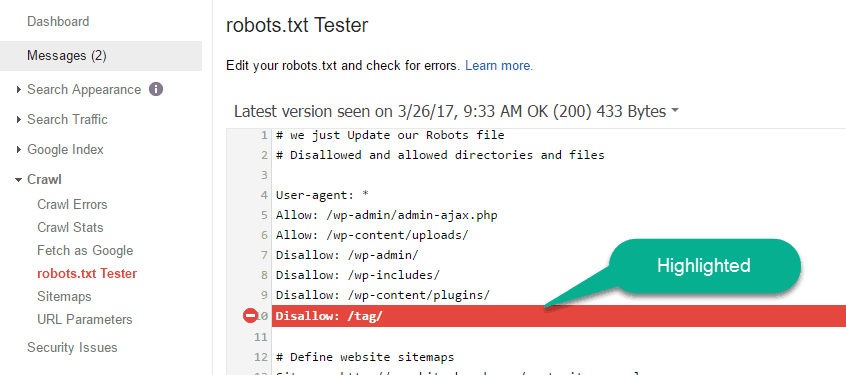
Task: Open the latest version seen dropdown
Action: (456, 112)
